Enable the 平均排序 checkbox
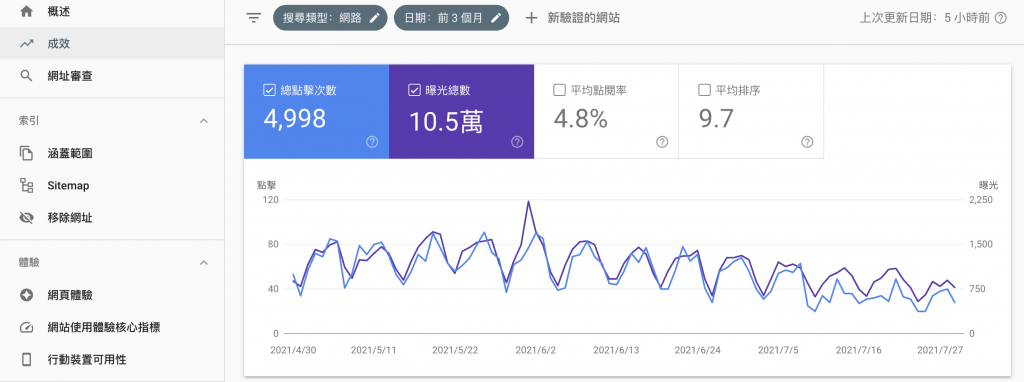This screenshot has height=382, width=1024. click(x=704, y=90)
